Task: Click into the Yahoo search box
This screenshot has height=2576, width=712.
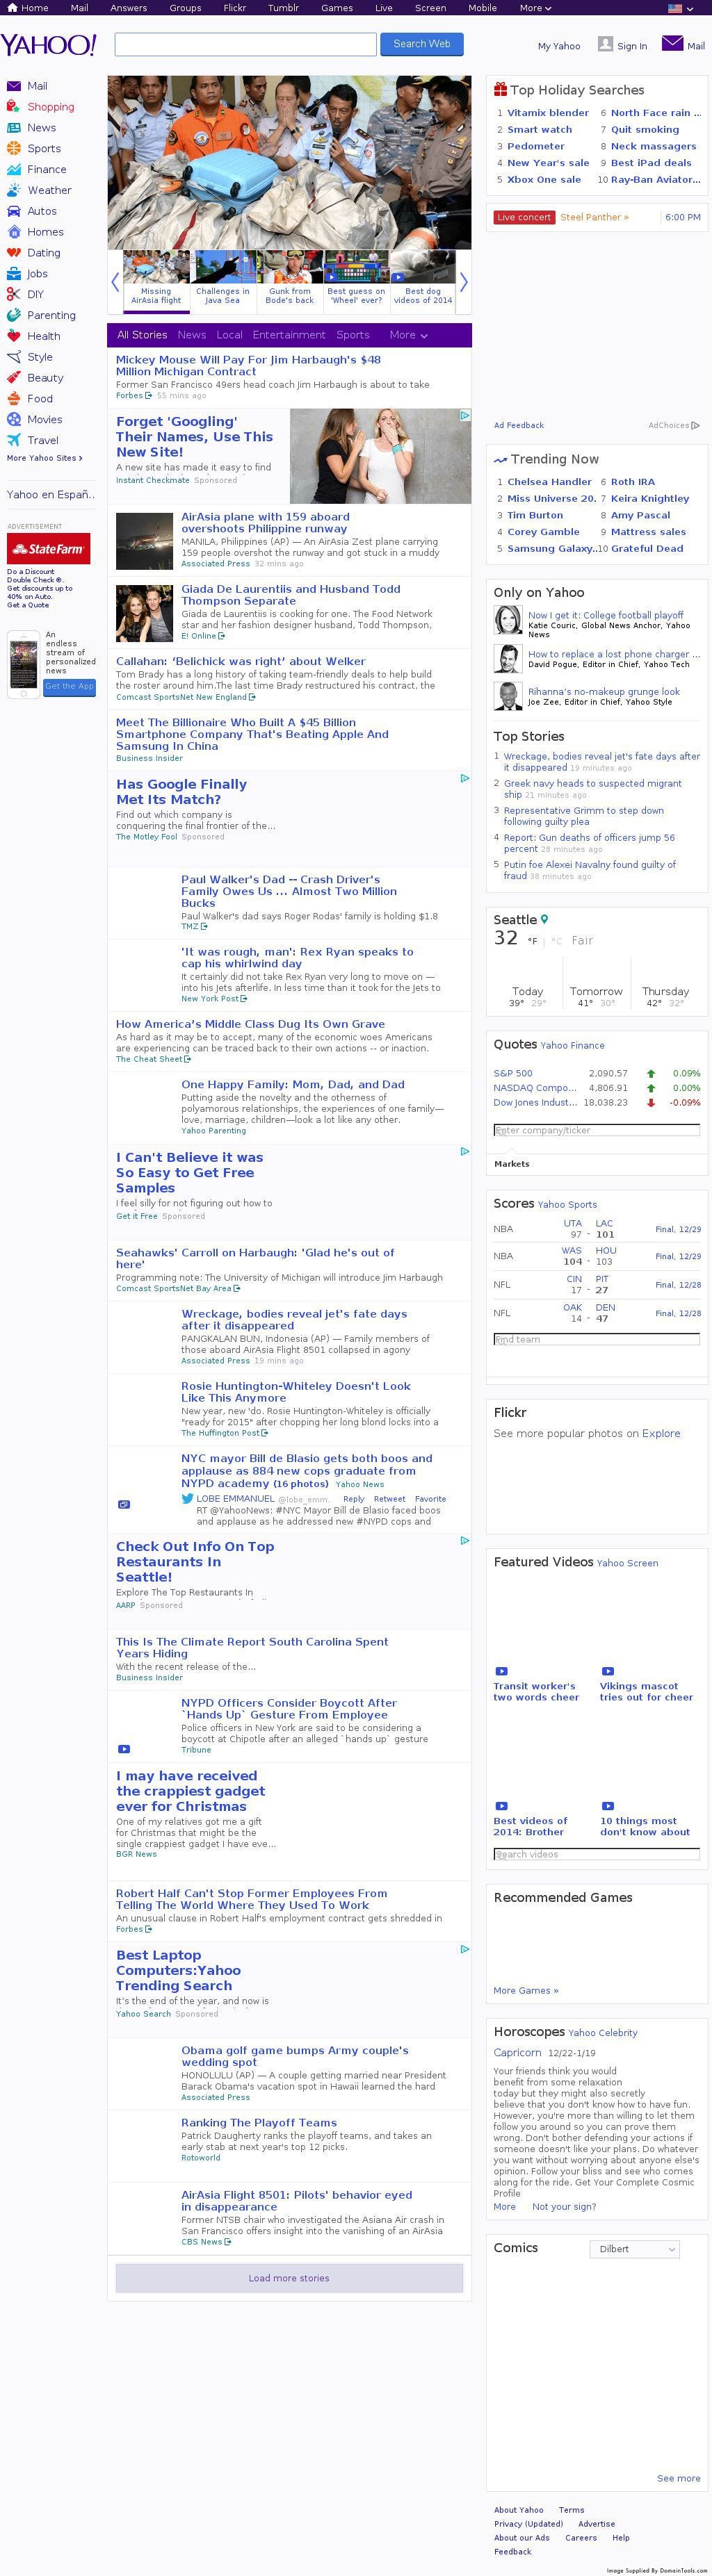Action: (245, 44)
